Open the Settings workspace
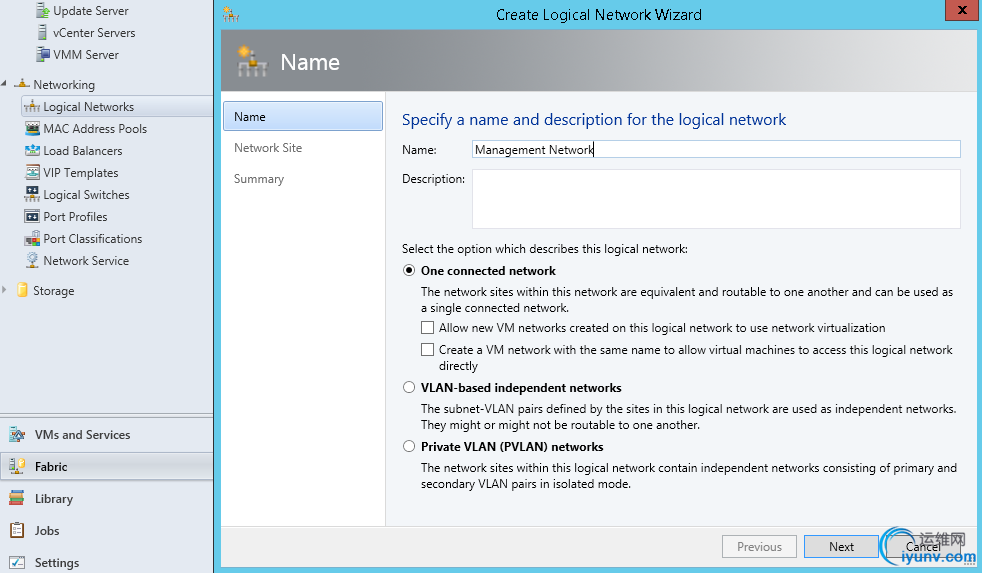 click(x=106, y=562)
